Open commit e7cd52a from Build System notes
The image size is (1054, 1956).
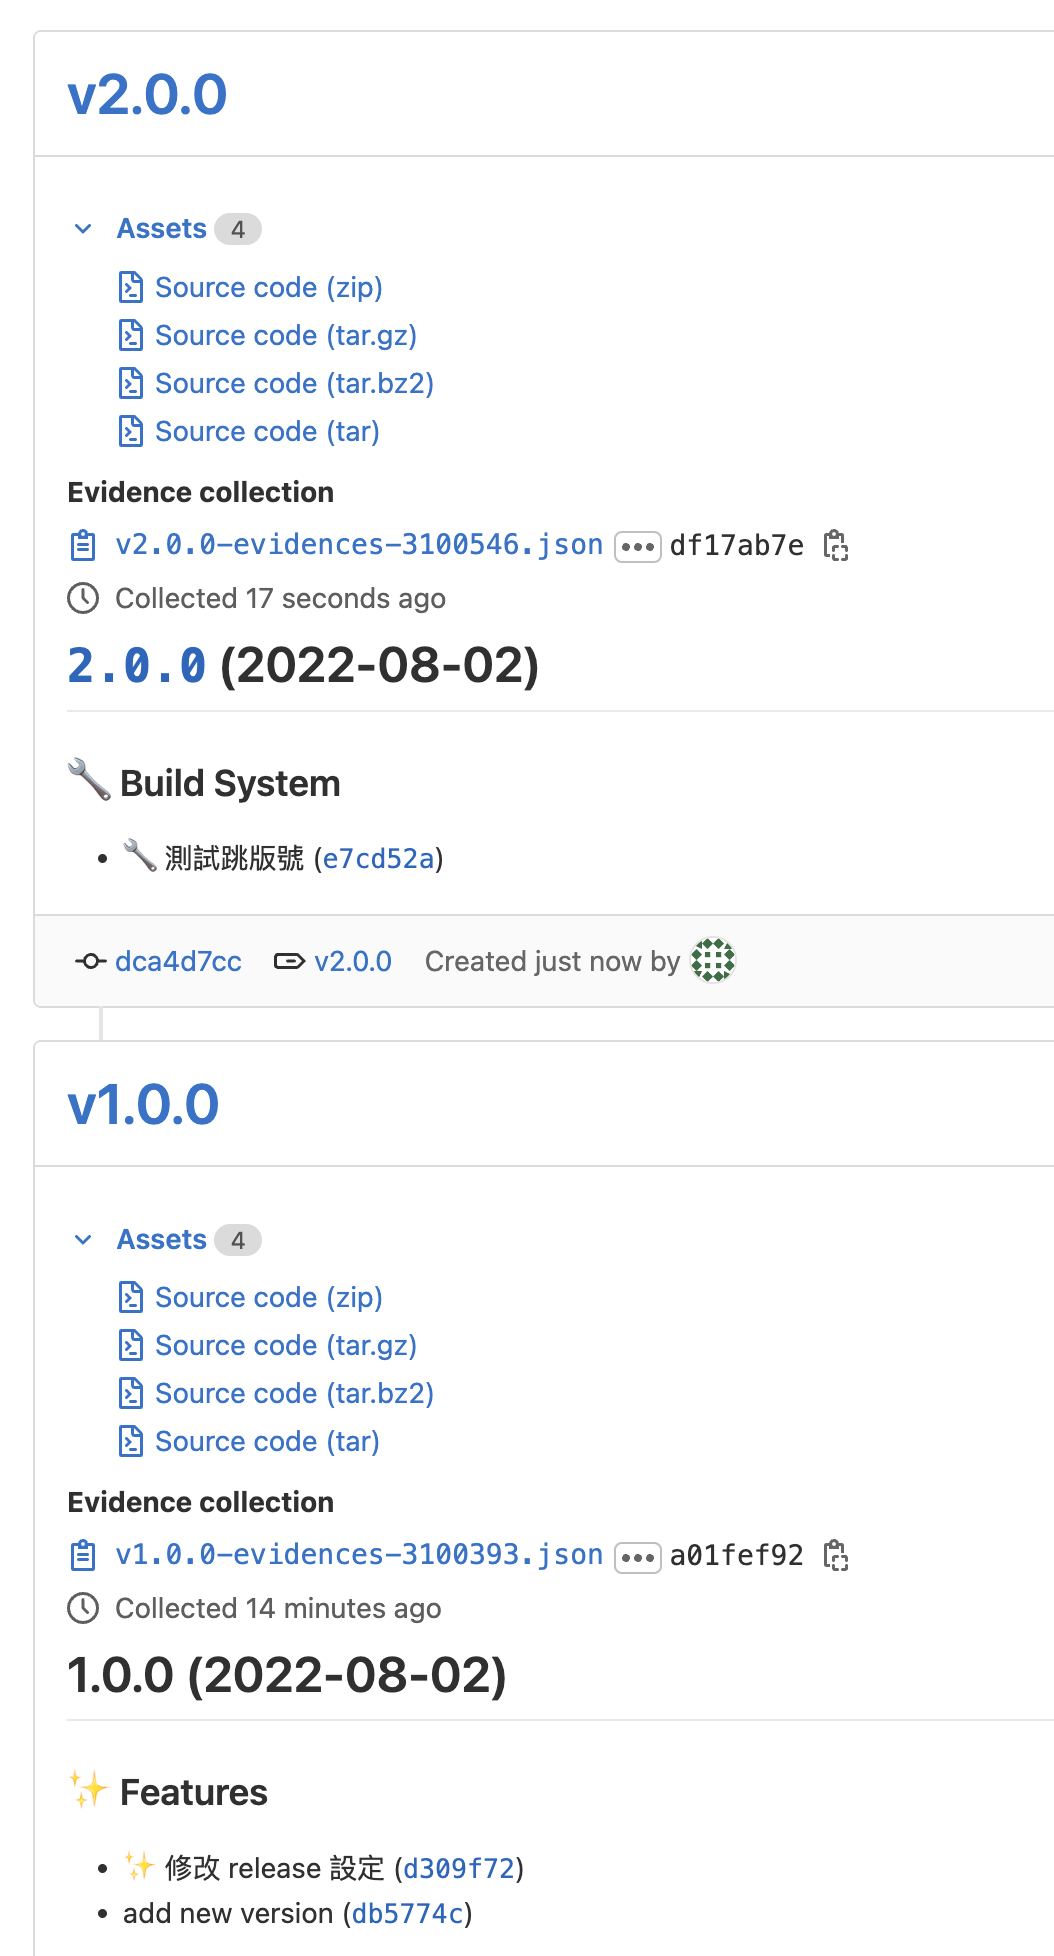click(x=377, y=859)
